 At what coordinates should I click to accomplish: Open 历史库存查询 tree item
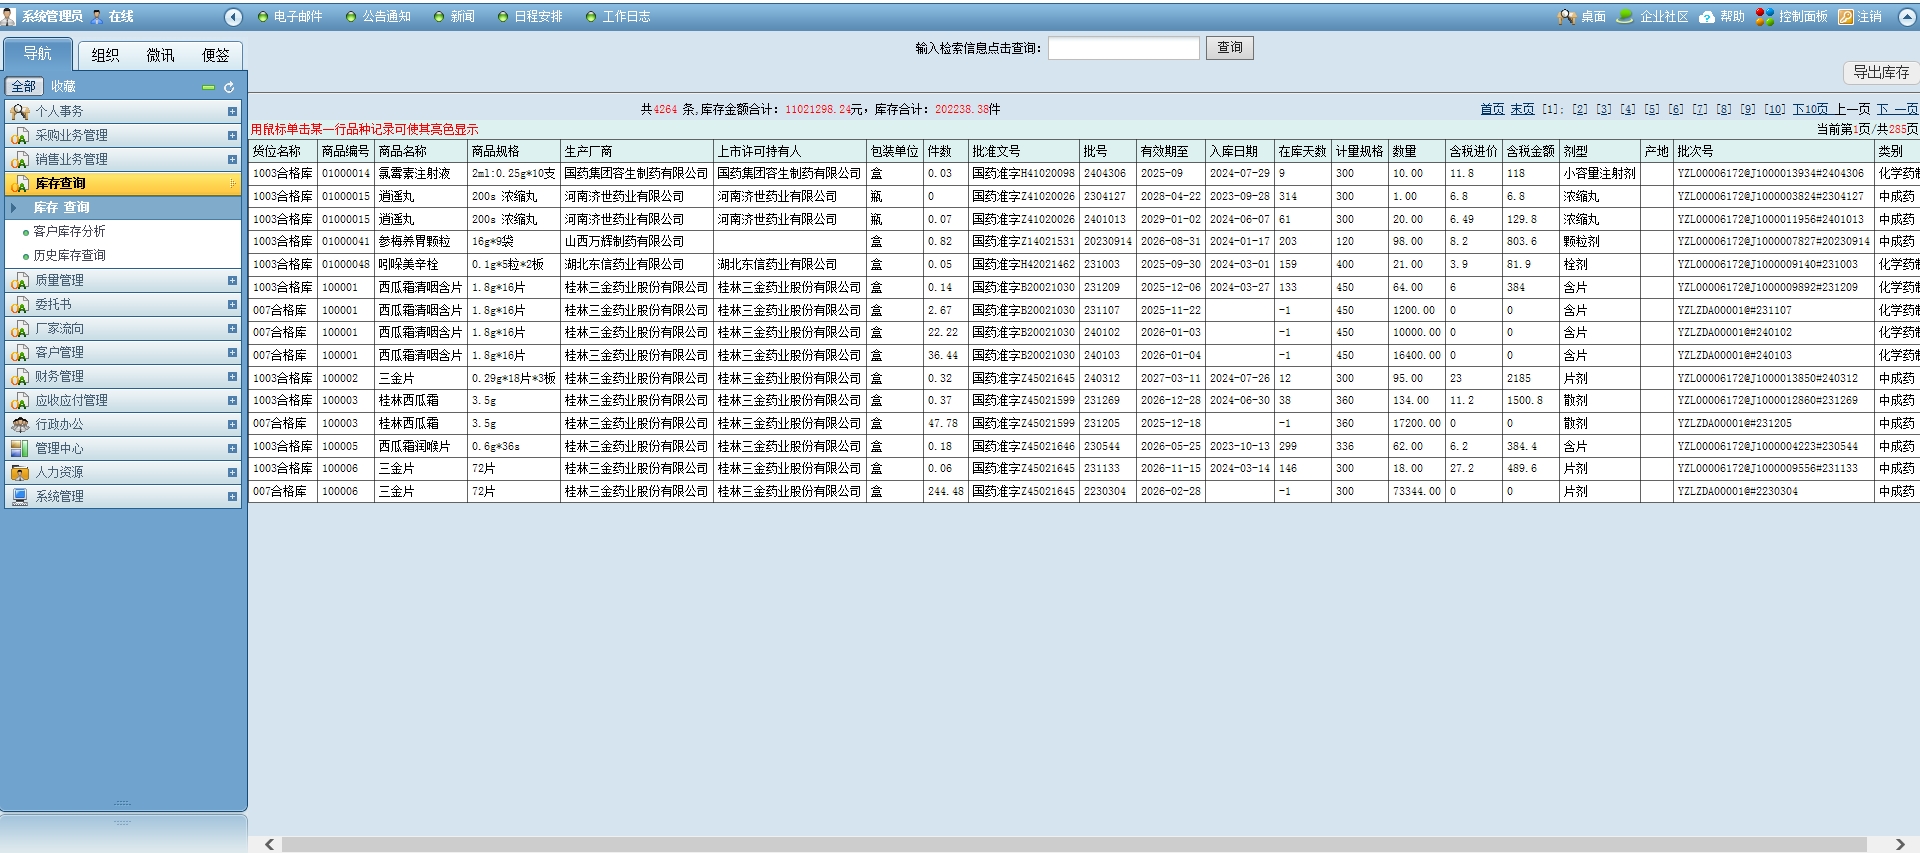click(x=69, y=255)
